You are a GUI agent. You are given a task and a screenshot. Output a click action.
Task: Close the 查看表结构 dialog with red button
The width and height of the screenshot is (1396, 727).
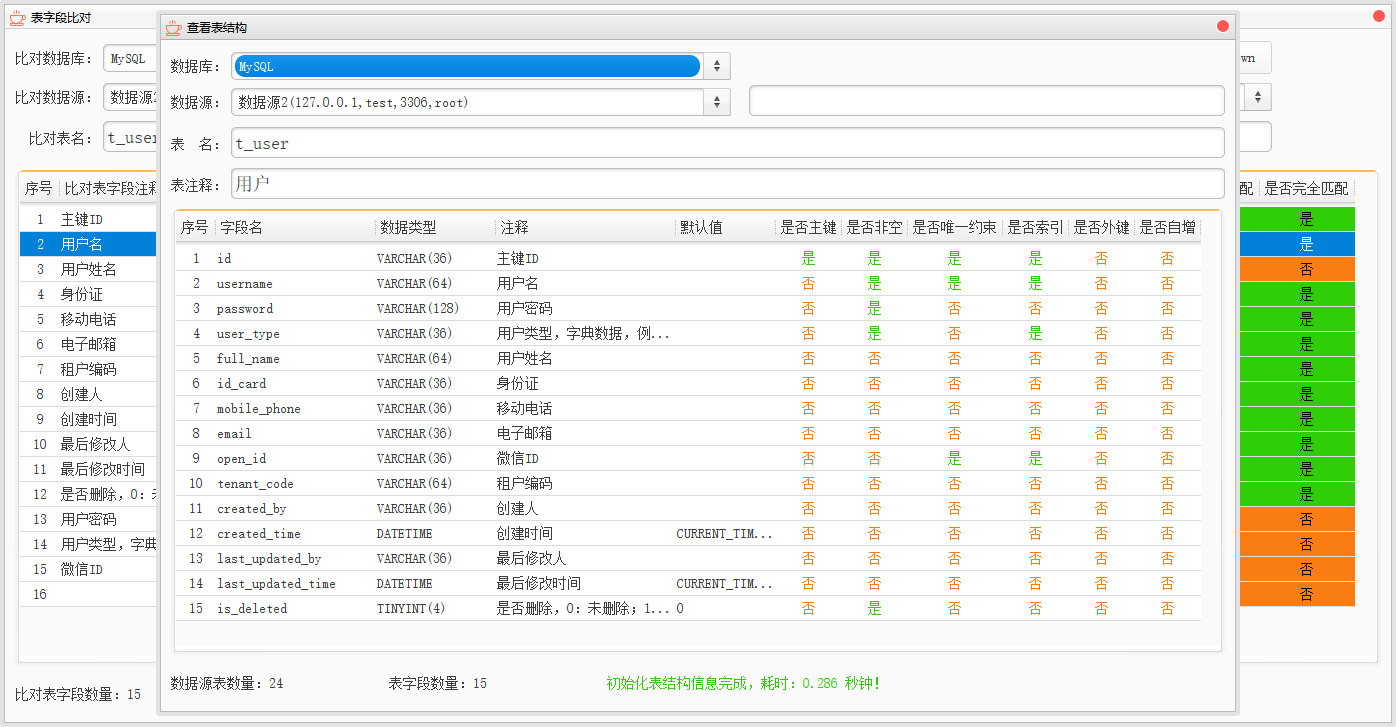pos(1222,27)
